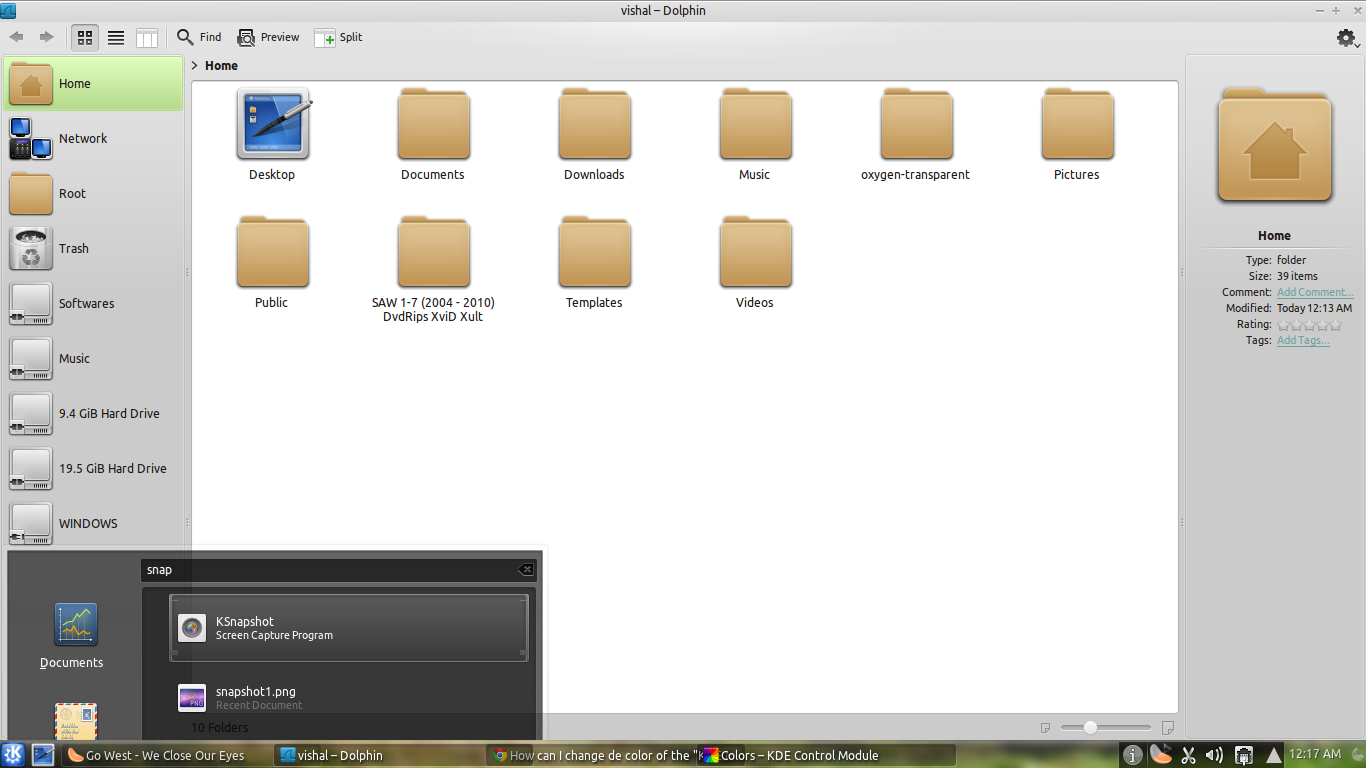Launch KSnapshot from search results
This screenshot has width=1366, height=768.
click(x=348, y=628)
